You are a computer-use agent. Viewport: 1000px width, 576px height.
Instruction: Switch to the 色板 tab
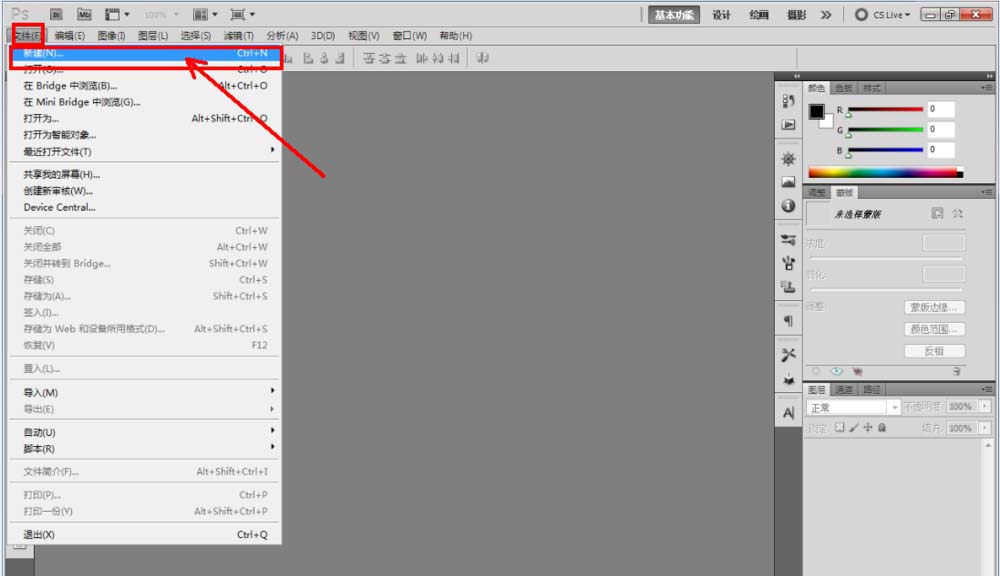pyautogui.click(x=844, y=88)
